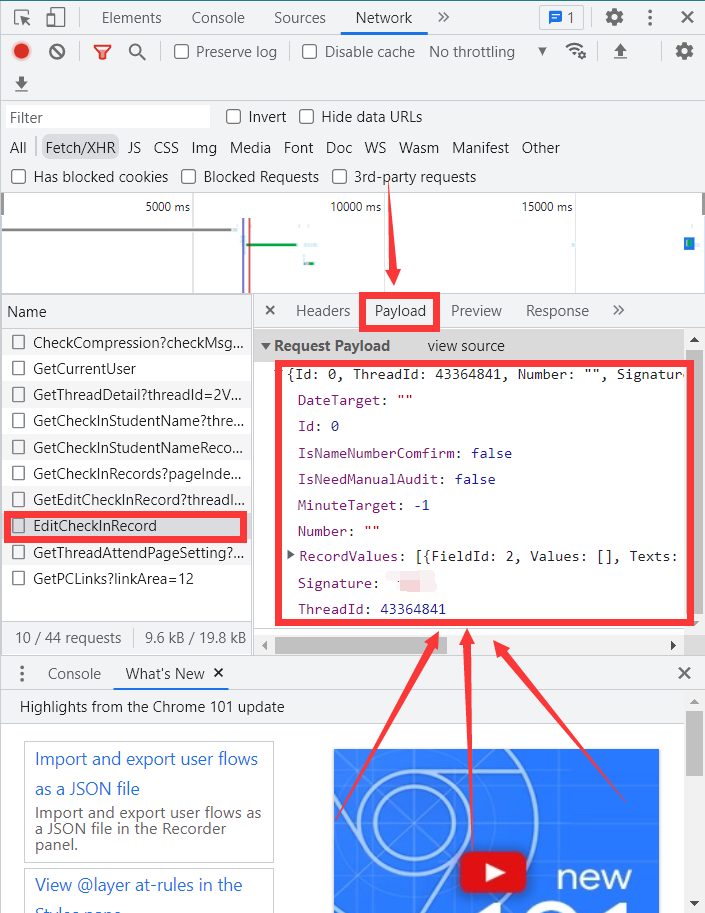Open the DevTools three-dot customize menu

pos(650,17)
